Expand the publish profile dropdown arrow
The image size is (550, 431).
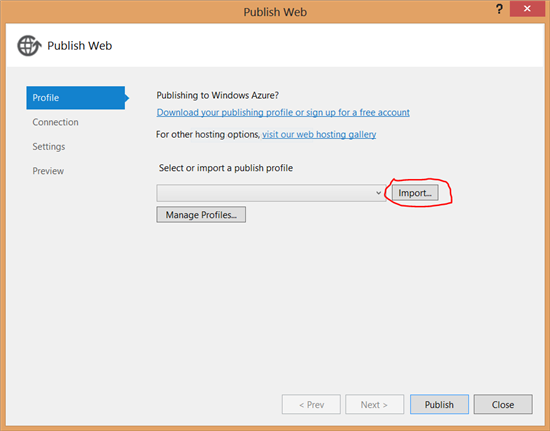(x=378, y=193)
